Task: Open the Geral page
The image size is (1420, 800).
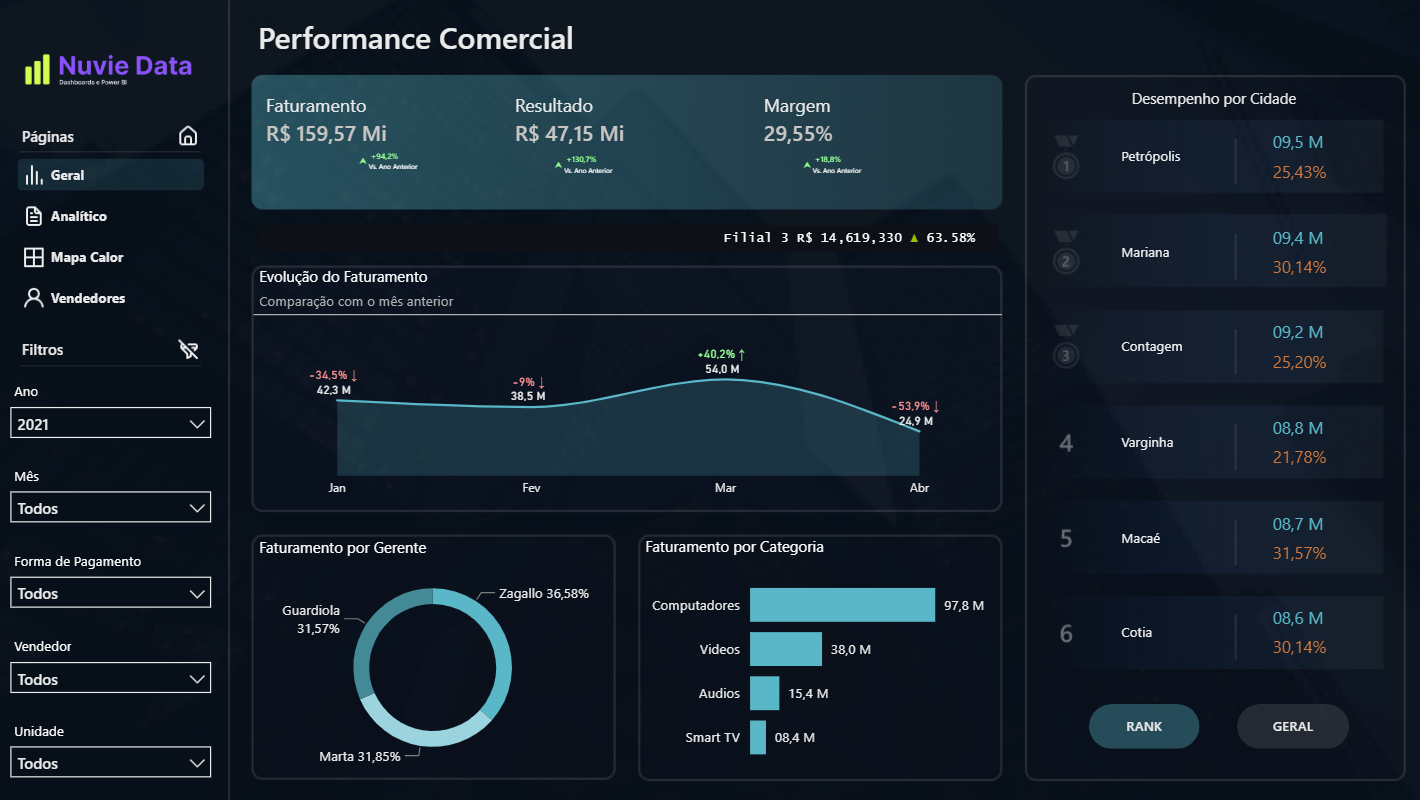Action: pos(111,175)
